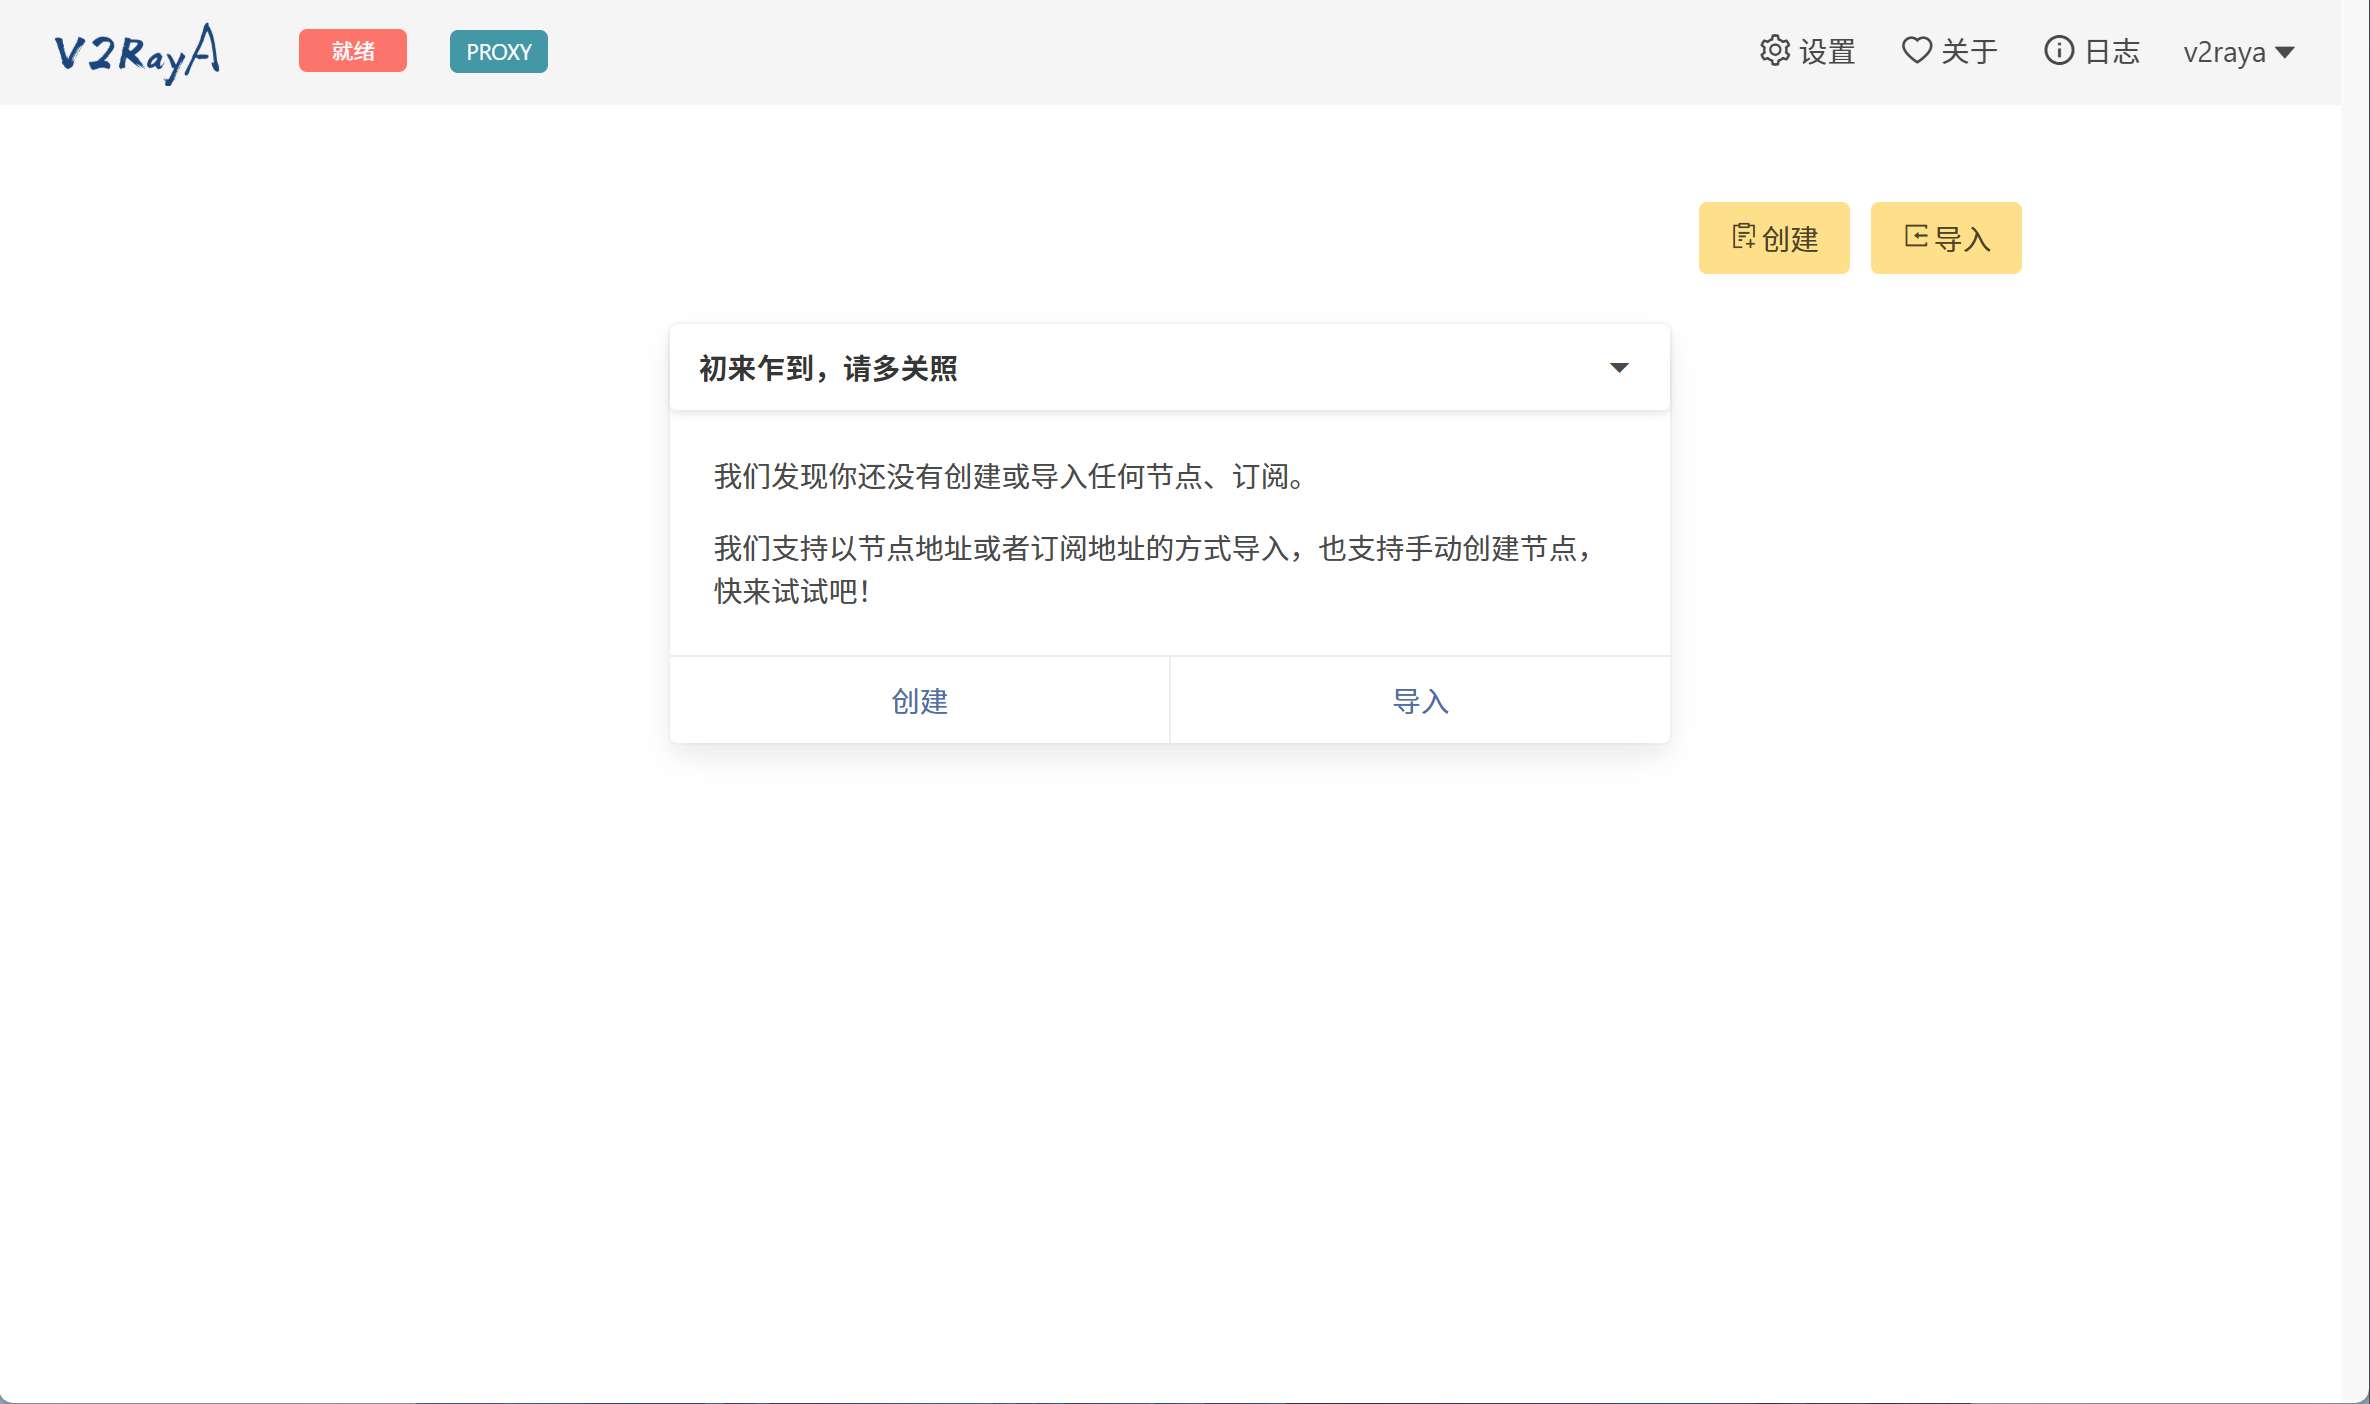Screen dimensions: 2370x1404
Task: Click the gear icon for settings
Action: point(1774,50)
